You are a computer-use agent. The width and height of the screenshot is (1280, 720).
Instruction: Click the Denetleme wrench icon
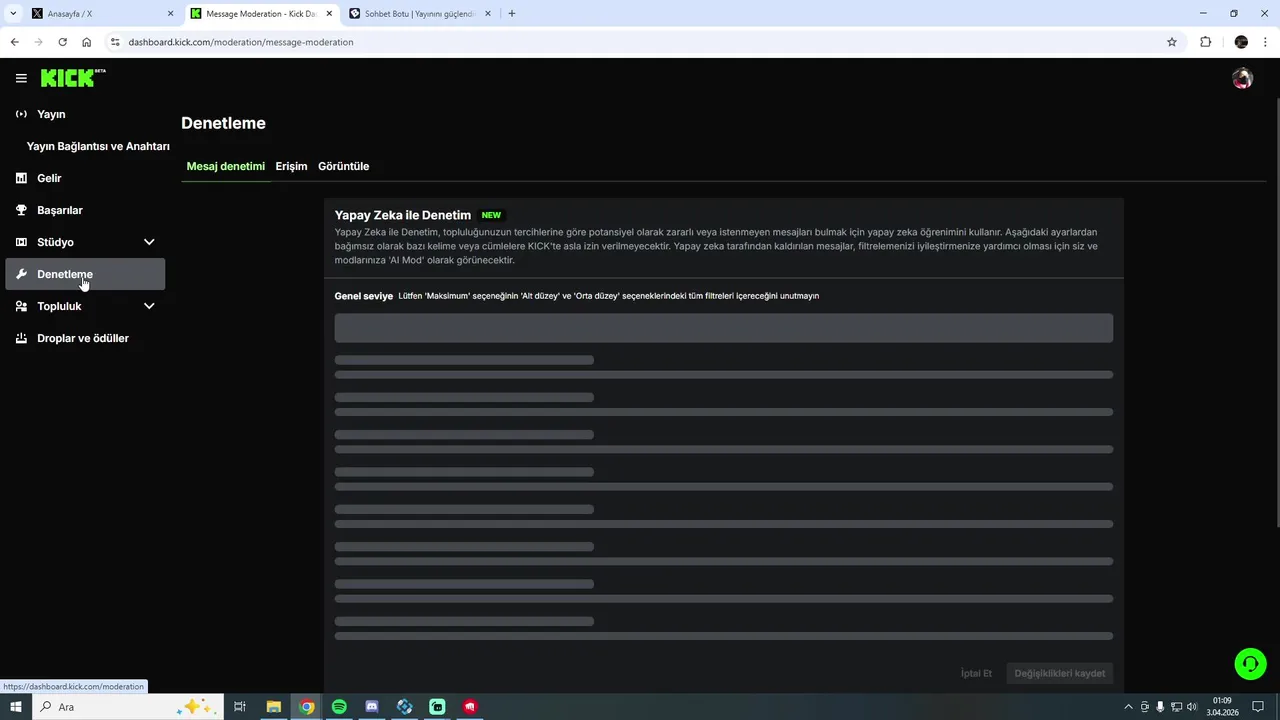pos(21,274)
